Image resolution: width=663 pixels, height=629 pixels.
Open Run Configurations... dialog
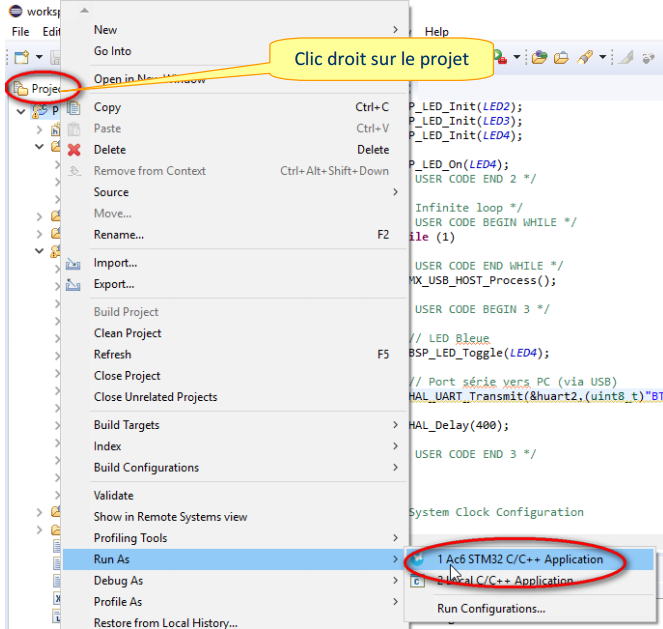[490, 608]
